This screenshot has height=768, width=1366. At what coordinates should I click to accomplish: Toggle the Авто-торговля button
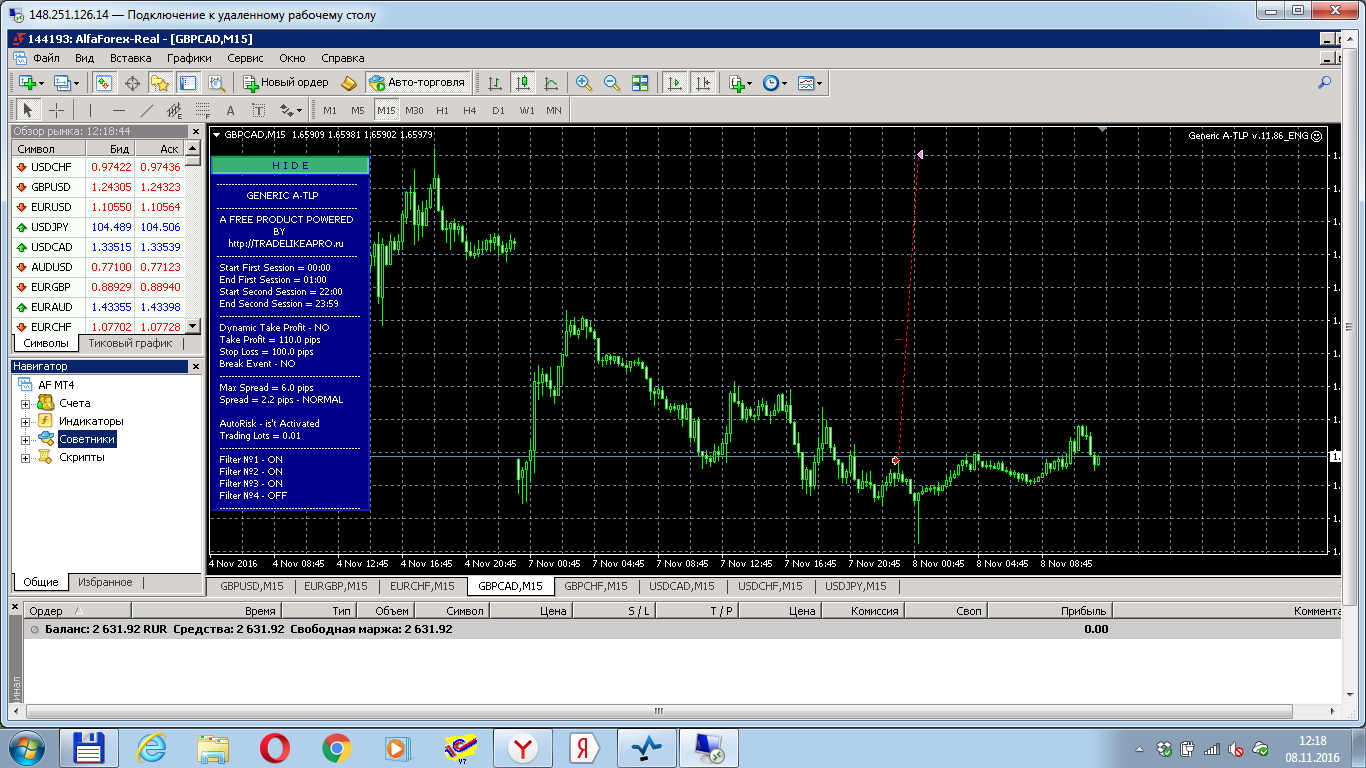click(417, 83)
